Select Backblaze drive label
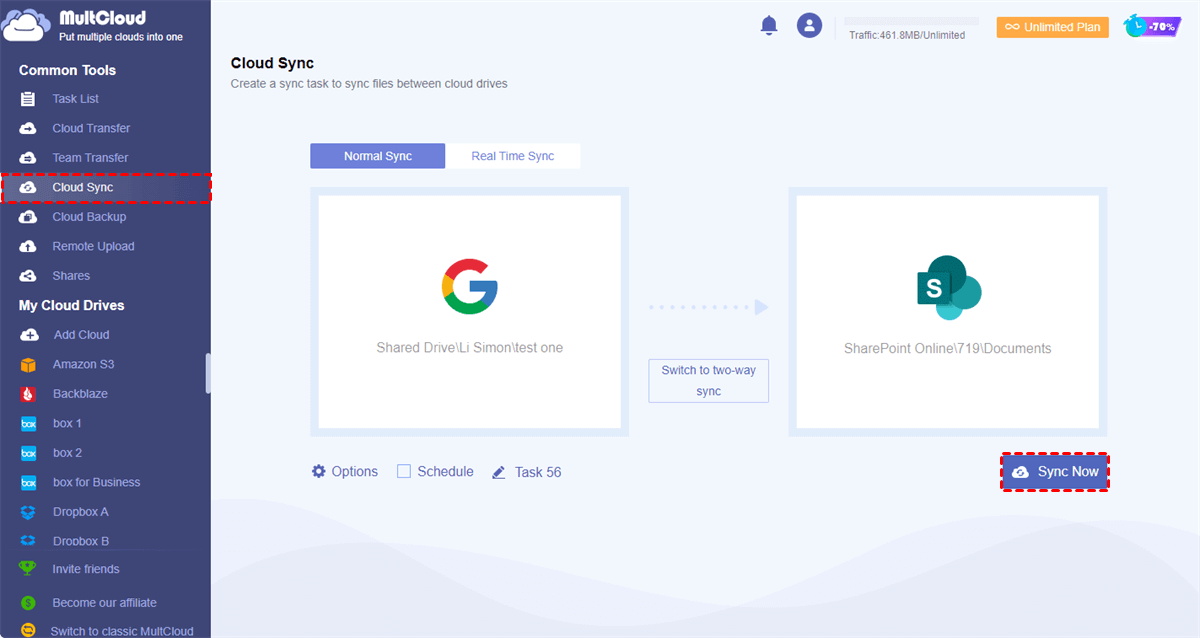This screenshot has width=1200, height=638. click(80, 394)
